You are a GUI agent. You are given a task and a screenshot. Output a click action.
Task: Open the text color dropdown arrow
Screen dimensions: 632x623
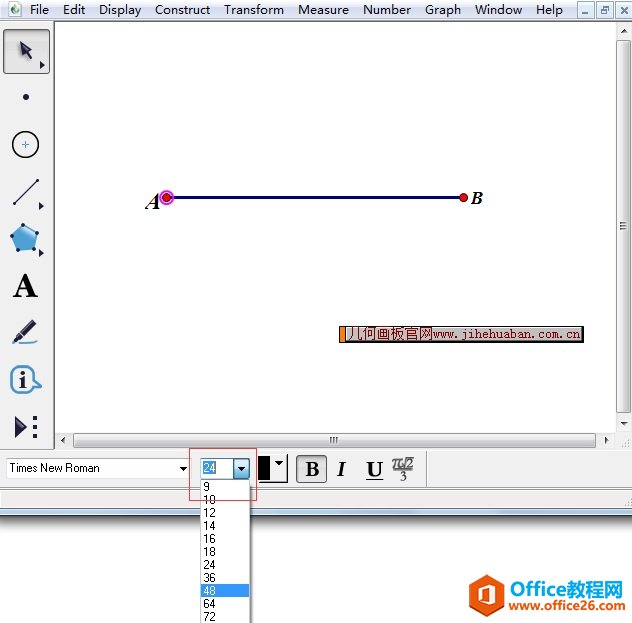(279, 463)
